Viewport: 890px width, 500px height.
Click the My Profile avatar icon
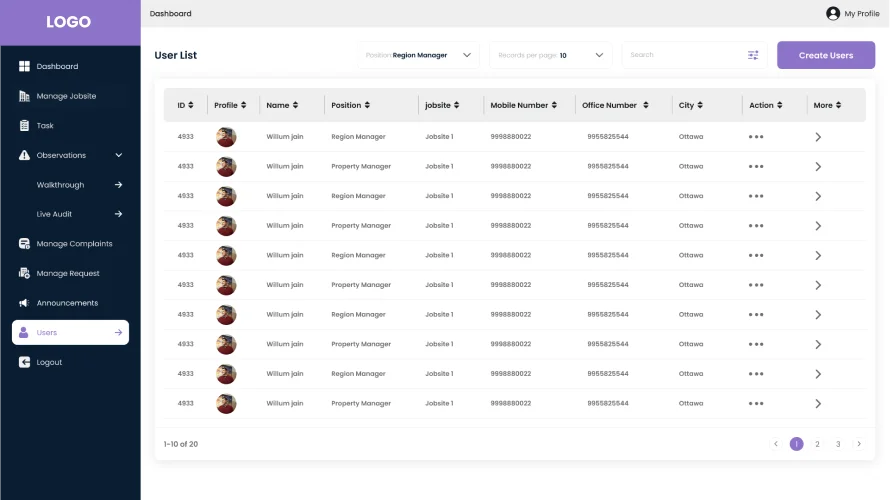(x=833, y=14)
